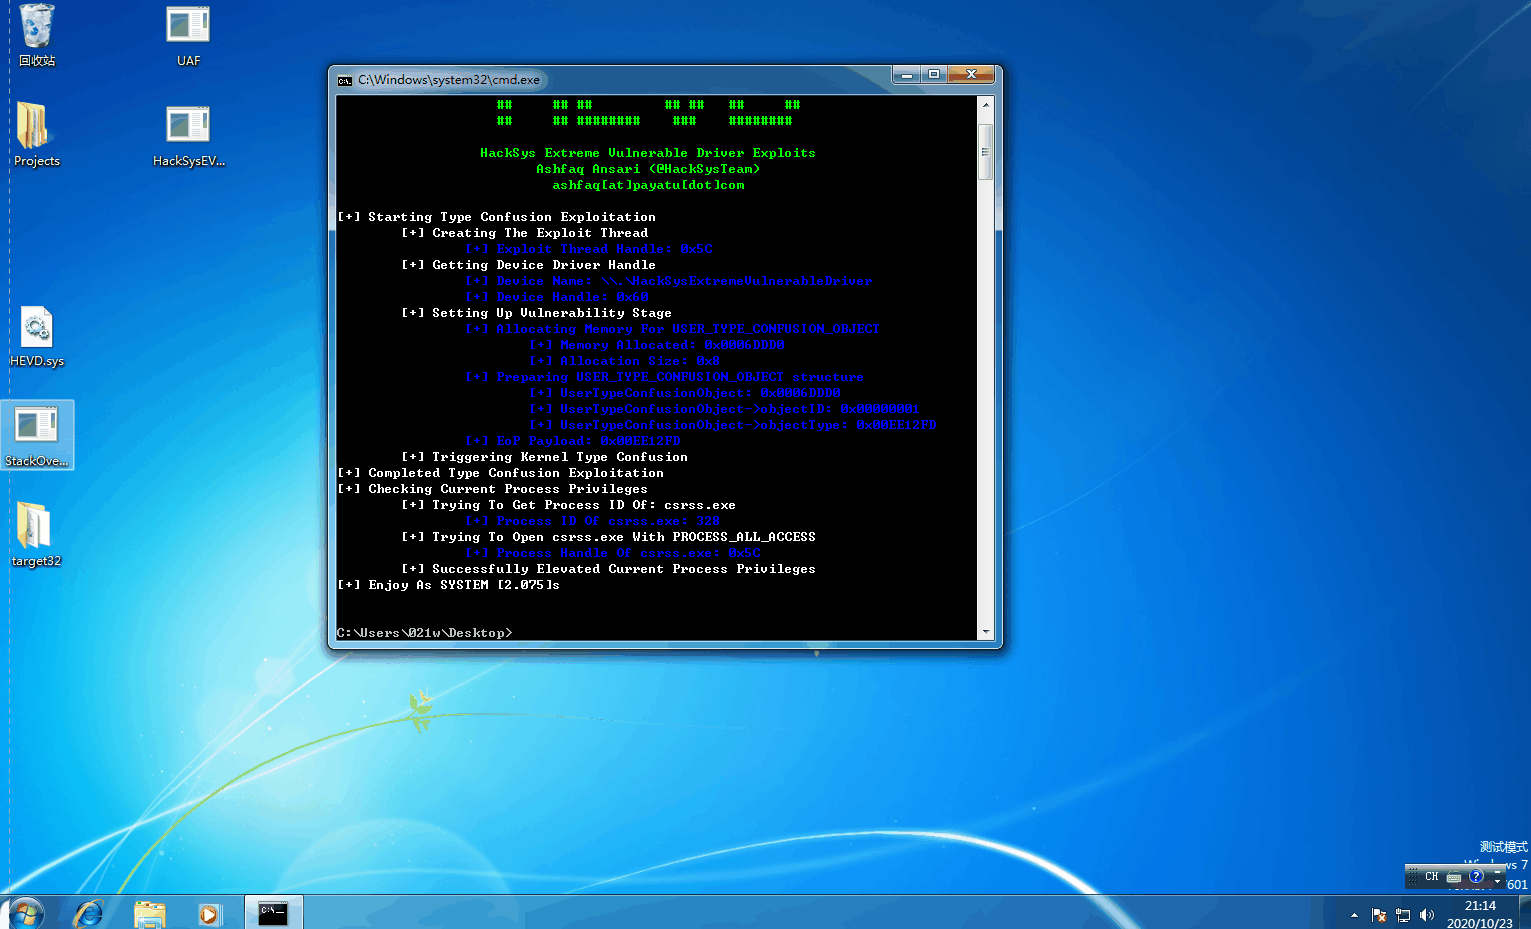1531x929 pixels.
Task: Click the 'ashfaq[at]payatu[dot]com' line
Action: click(x=648, y=185)
